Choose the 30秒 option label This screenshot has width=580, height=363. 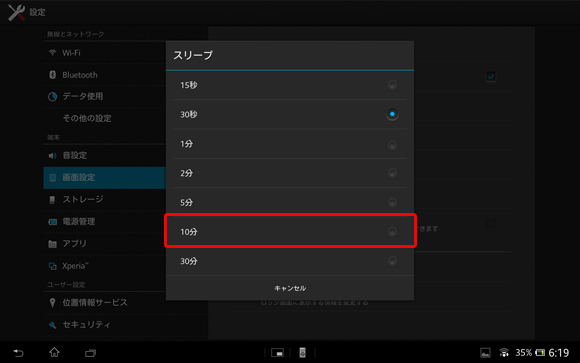(x=189, y=114)
